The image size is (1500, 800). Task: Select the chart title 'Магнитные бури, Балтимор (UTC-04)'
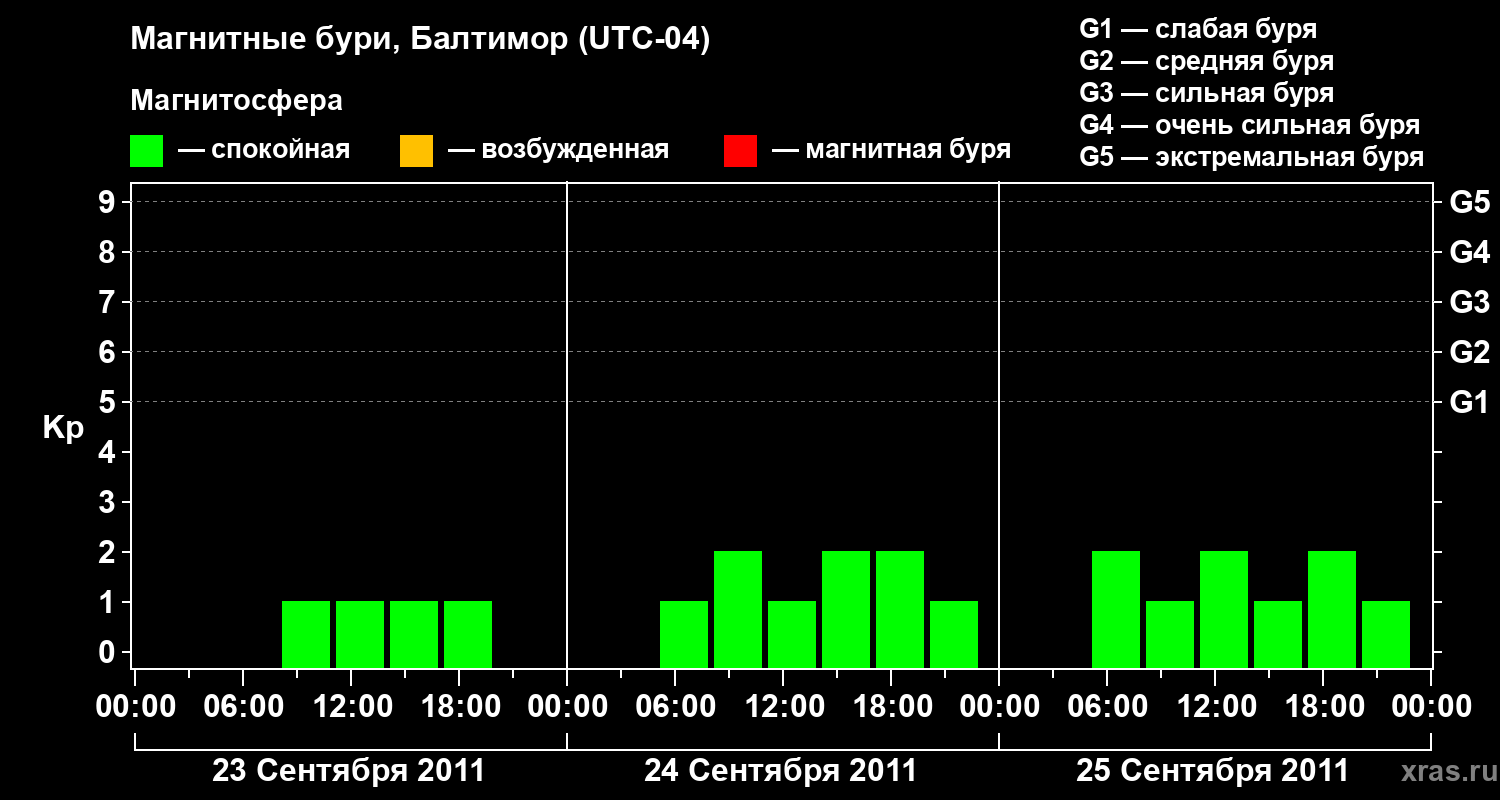420,41
